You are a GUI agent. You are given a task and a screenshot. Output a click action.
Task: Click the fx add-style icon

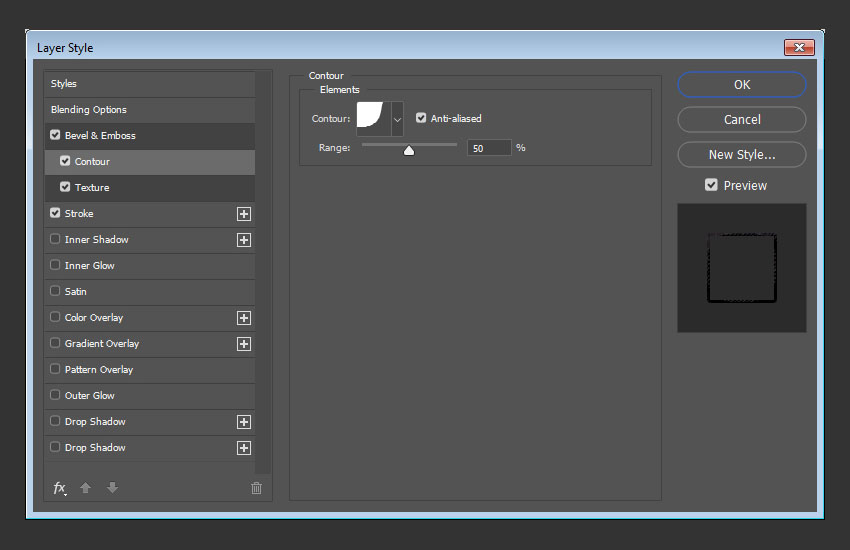coord(60,488)
